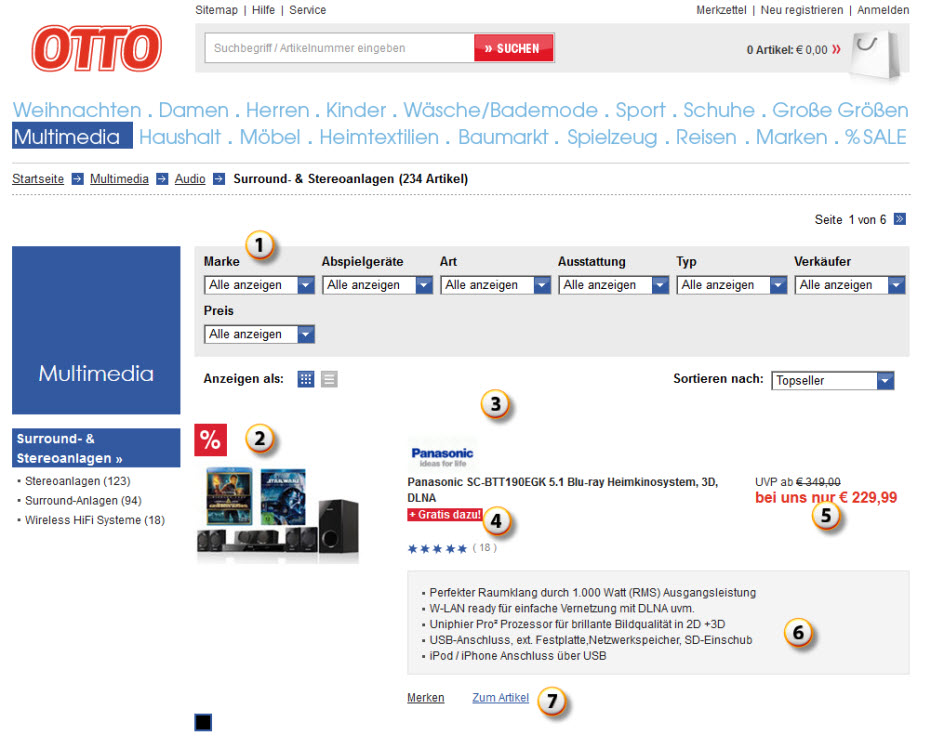
Task: Open the Sortieren nach Topseller dropdown
Action: [833, 381]
